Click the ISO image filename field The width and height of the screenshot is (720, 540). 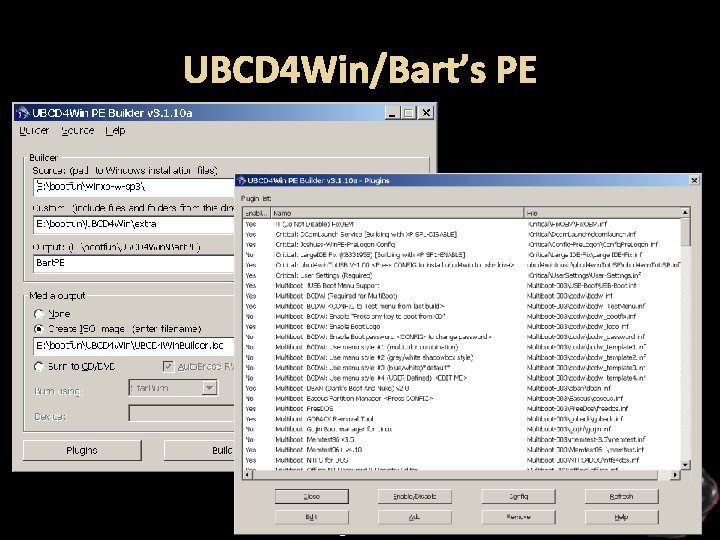134,345
